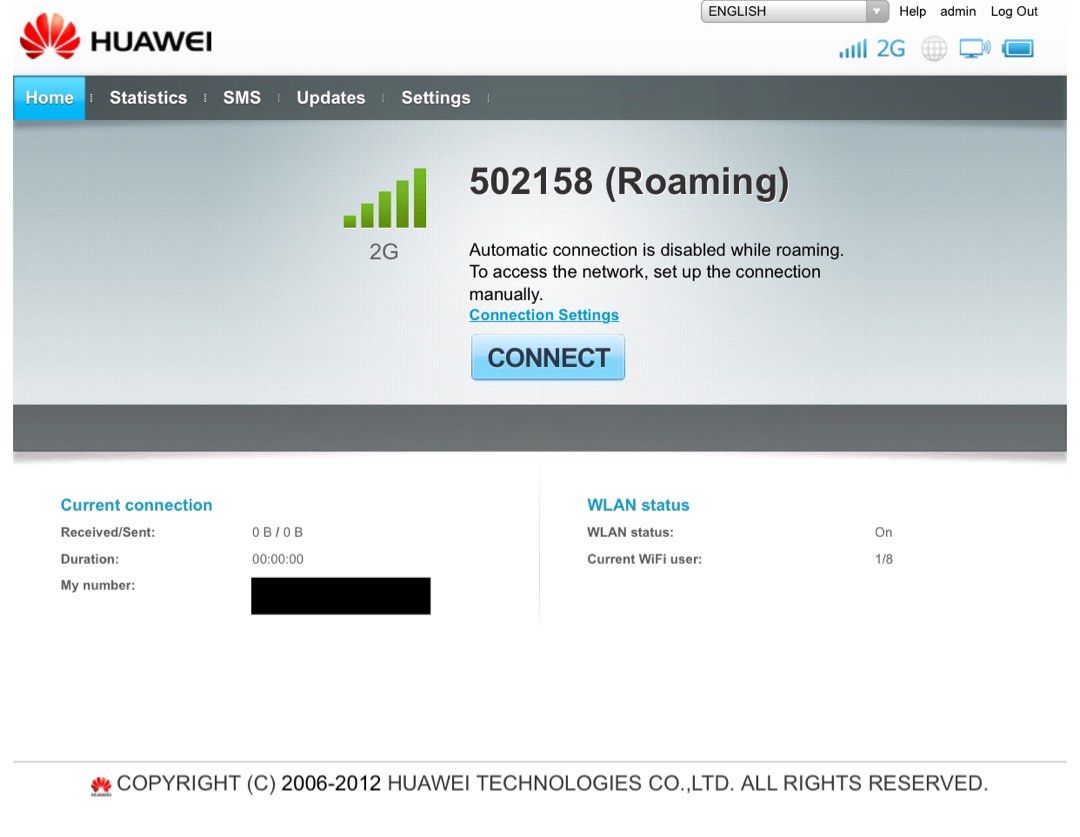Open the Settings tab
Viewport: 1080px width, 837px height.
coord(436,97)
